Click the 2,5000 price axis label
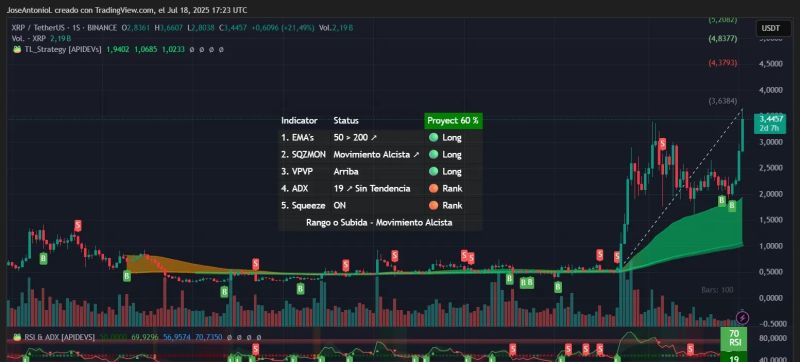 tap(770, 168)
